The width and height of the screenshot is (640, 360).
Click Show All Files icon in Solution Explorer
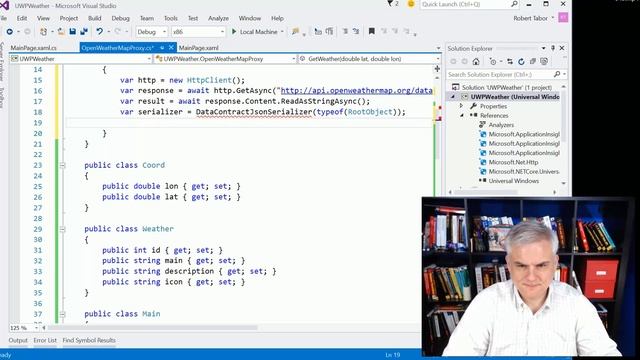pos(544,62)
